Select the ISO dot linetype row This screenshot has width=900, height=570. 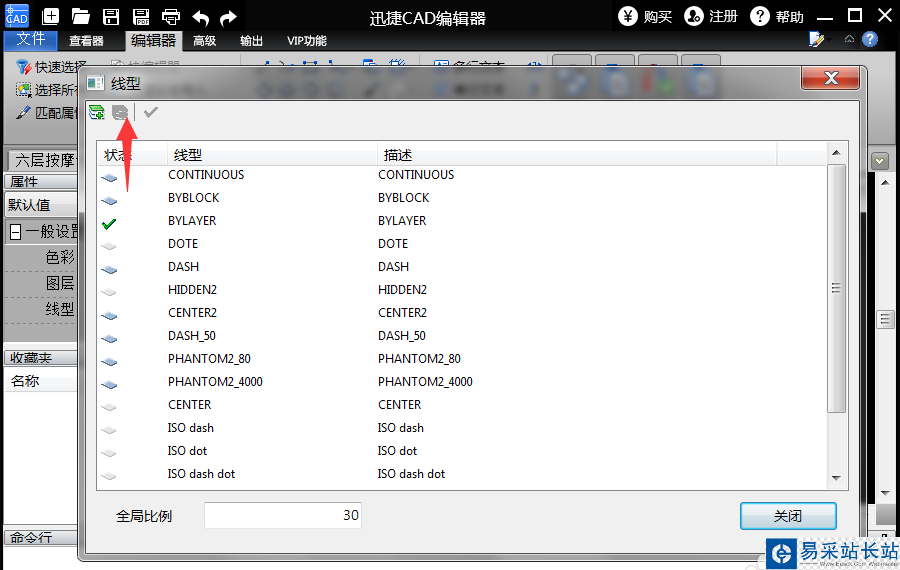click(462, 451)
